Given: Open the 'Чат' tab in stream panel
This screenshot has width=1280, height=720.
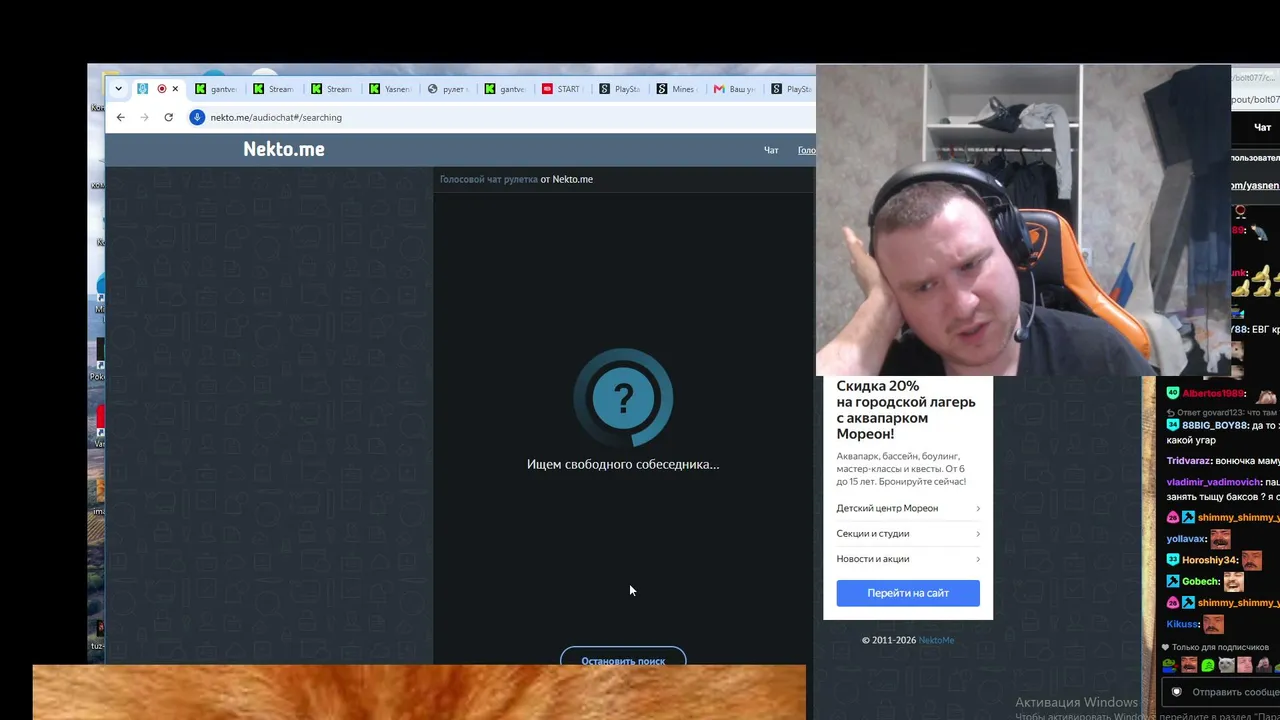Looking at the screenshot, I should click(1263, 128).
